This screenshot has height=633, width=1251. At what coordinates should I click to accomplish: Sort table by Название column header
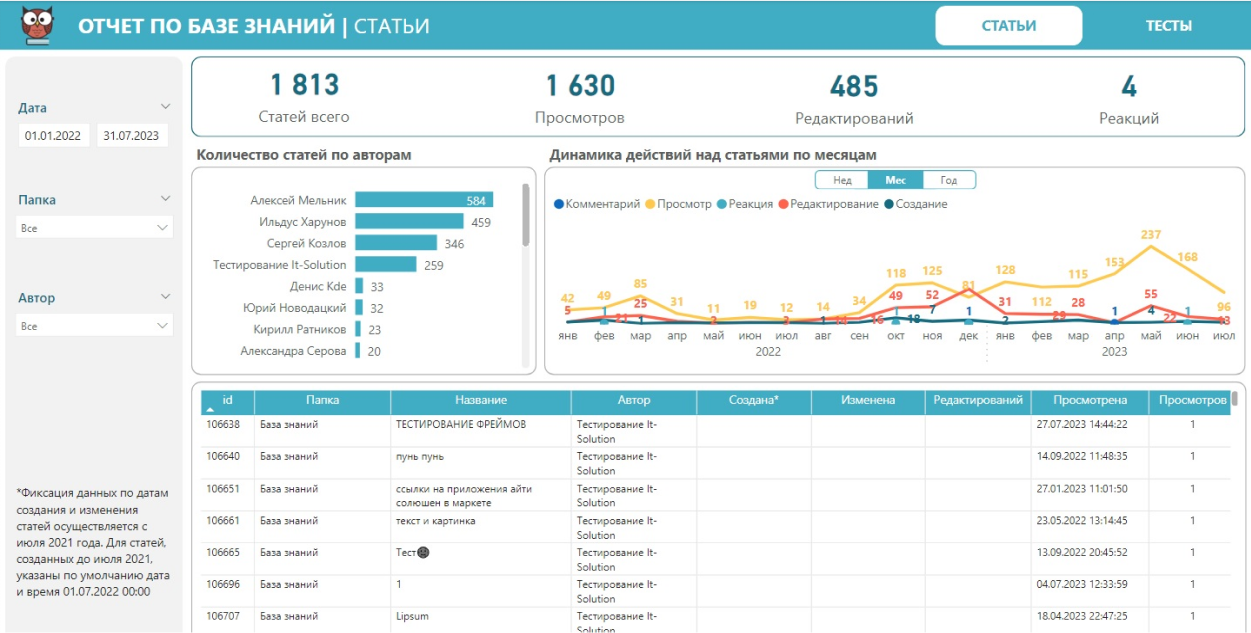[481, 400]
